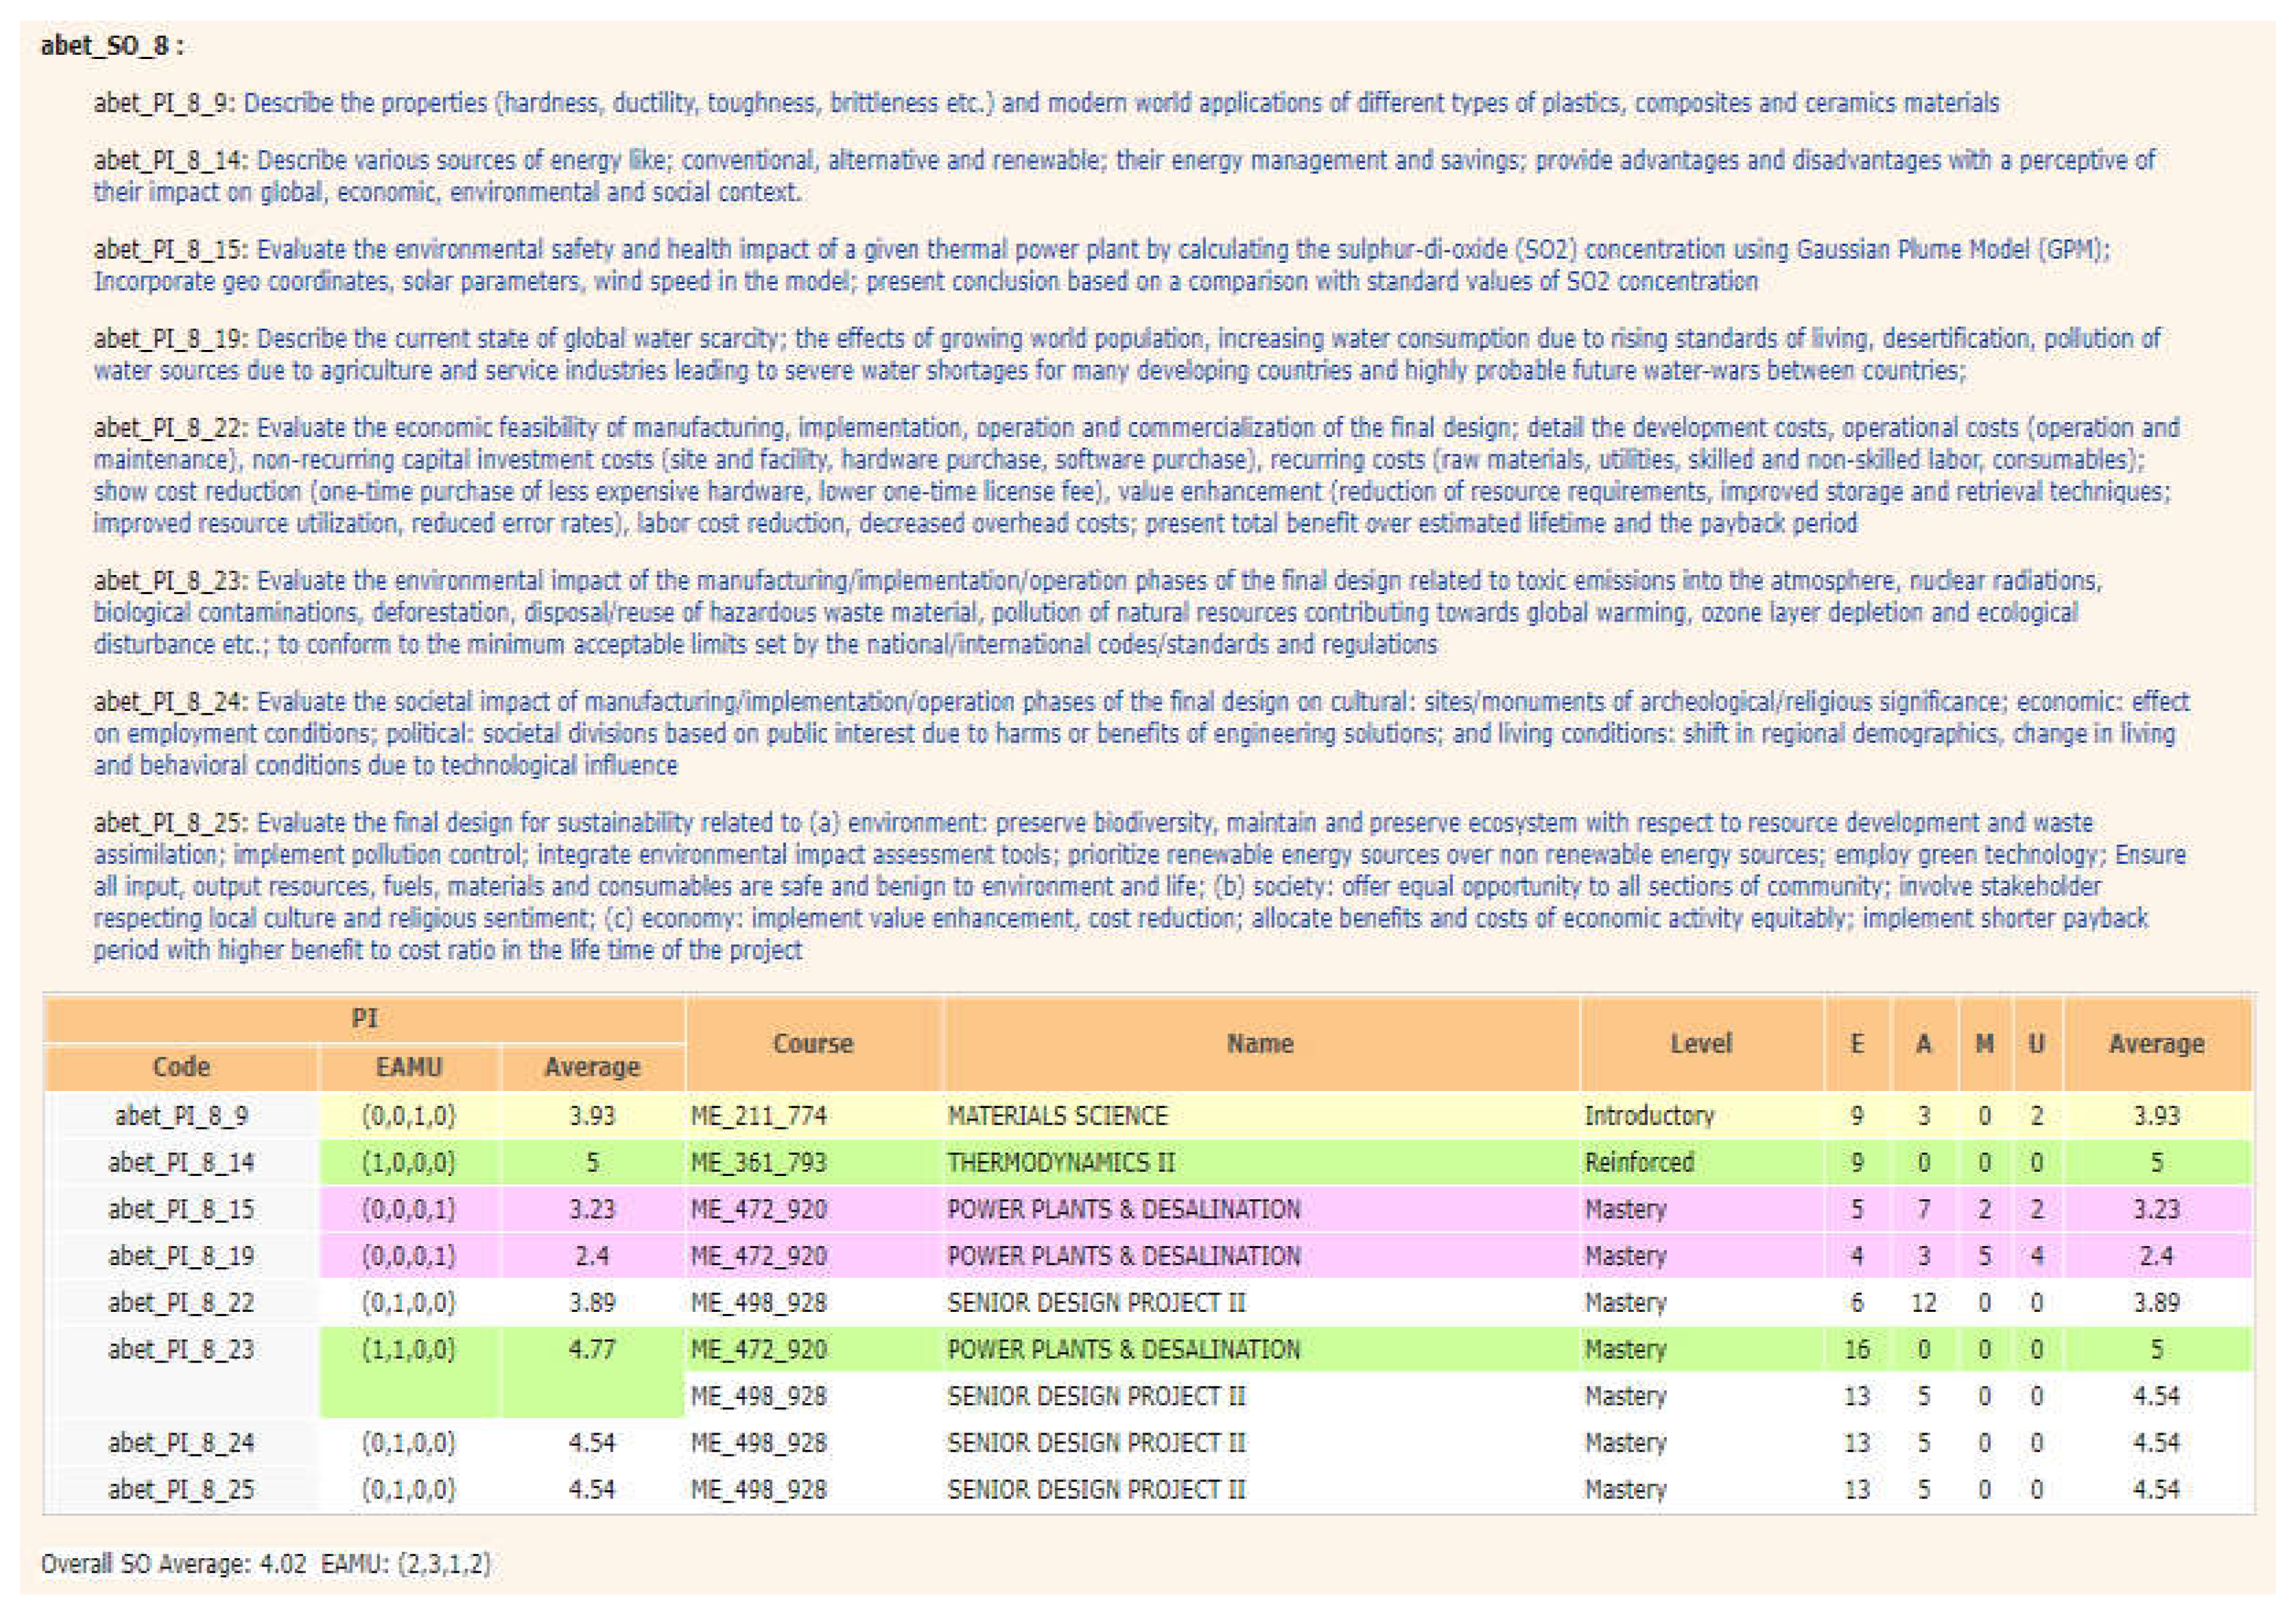Open the ME_361_793 THERMODYNAMICS II course
The image size is (2296, 1611).
click(x=758, y=1162)
